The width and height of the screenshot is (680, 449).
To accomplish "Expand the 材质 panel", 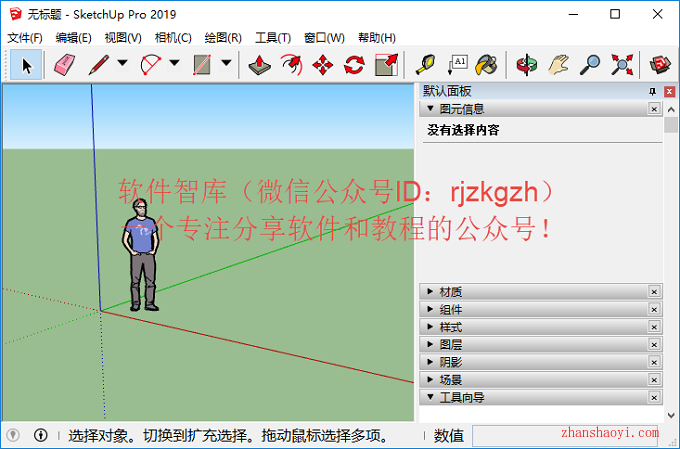I will (x=430, y=292).
